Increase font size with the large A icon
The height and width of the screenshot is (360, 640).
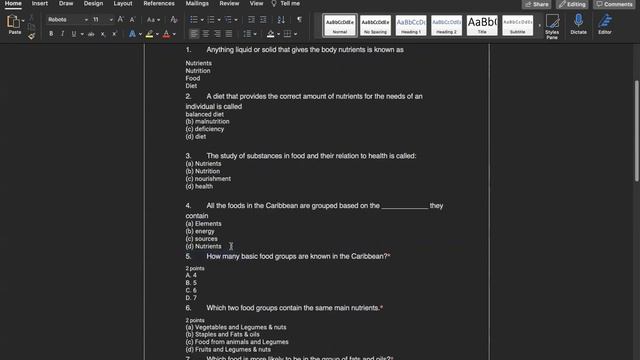pyautogui.click(x=121, y=20)
